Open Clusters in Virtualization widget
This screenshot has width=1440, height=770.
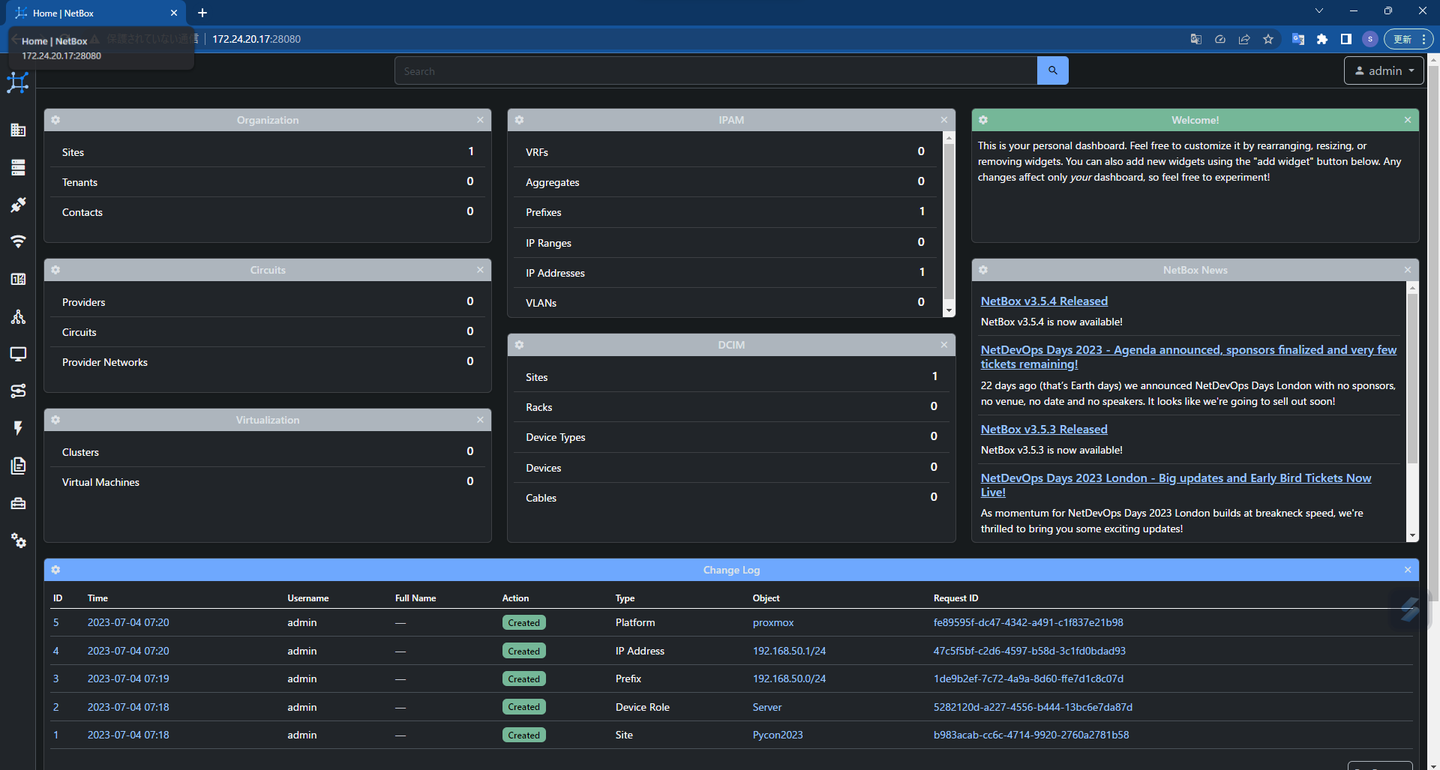[x=80, y=452]
